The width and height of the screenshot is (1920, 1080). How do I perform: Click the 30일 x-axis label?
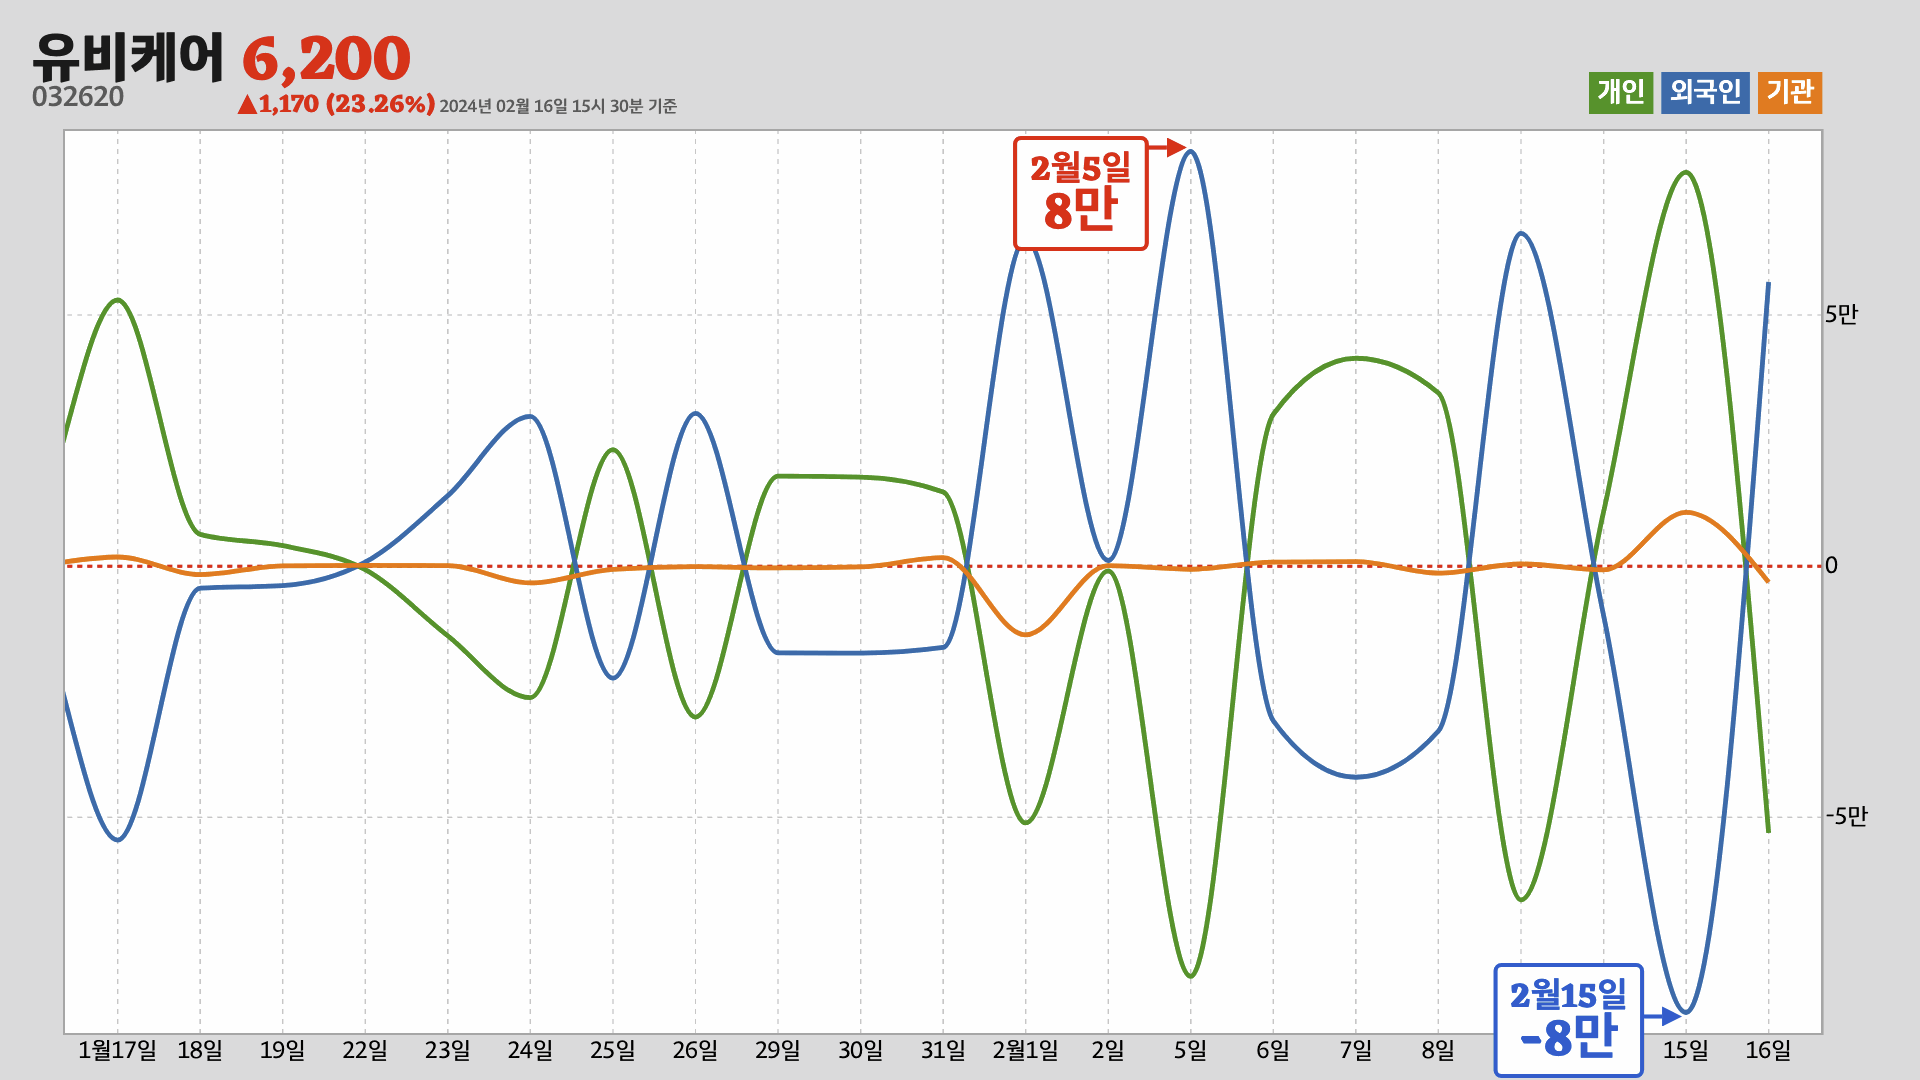(x=860, y=1050)
